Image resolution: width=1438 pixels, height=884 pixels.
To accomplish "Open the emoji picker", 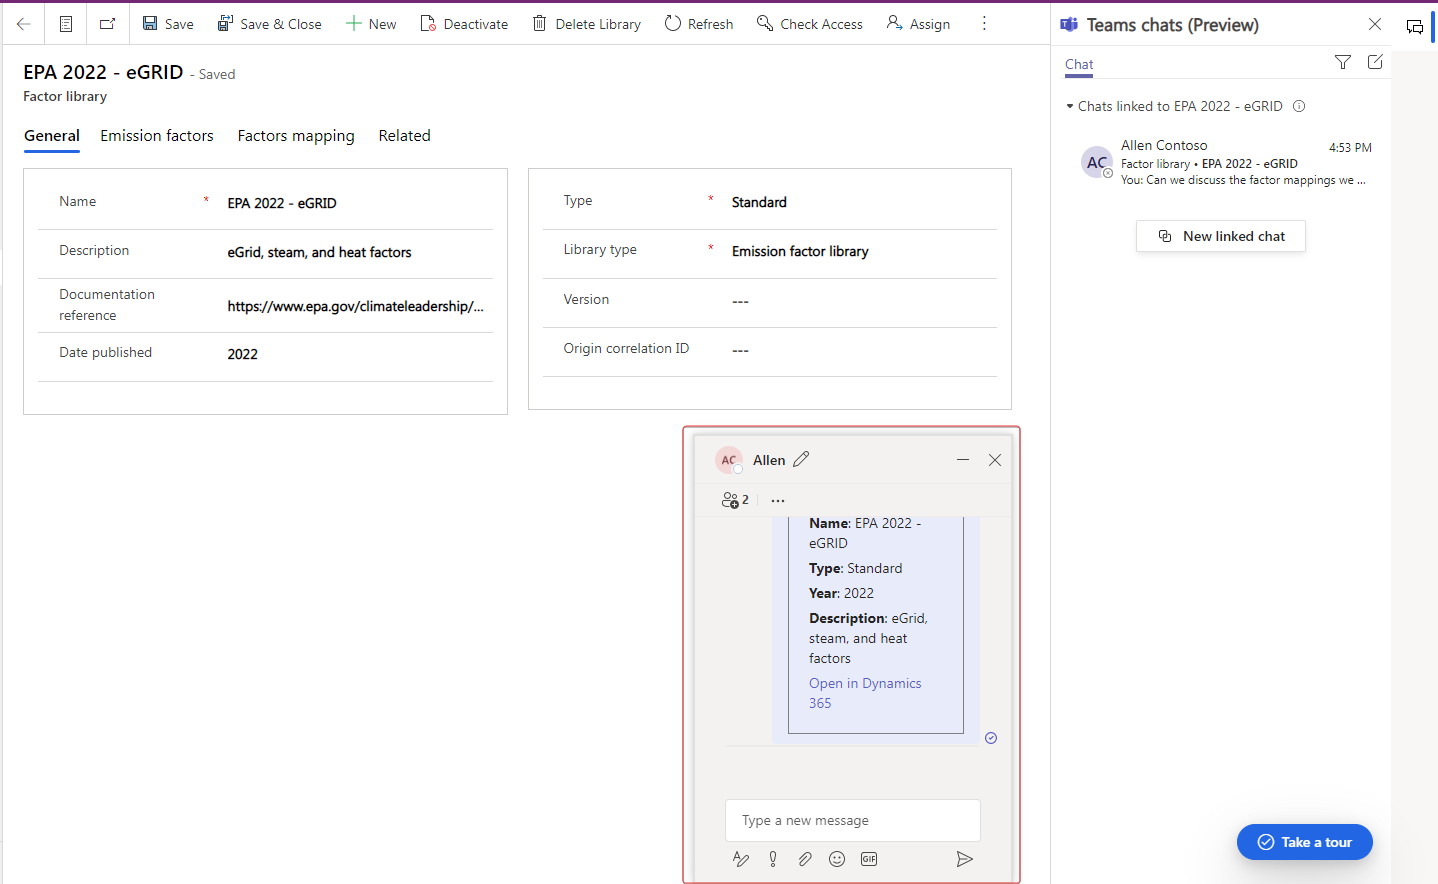I will 837,859.
